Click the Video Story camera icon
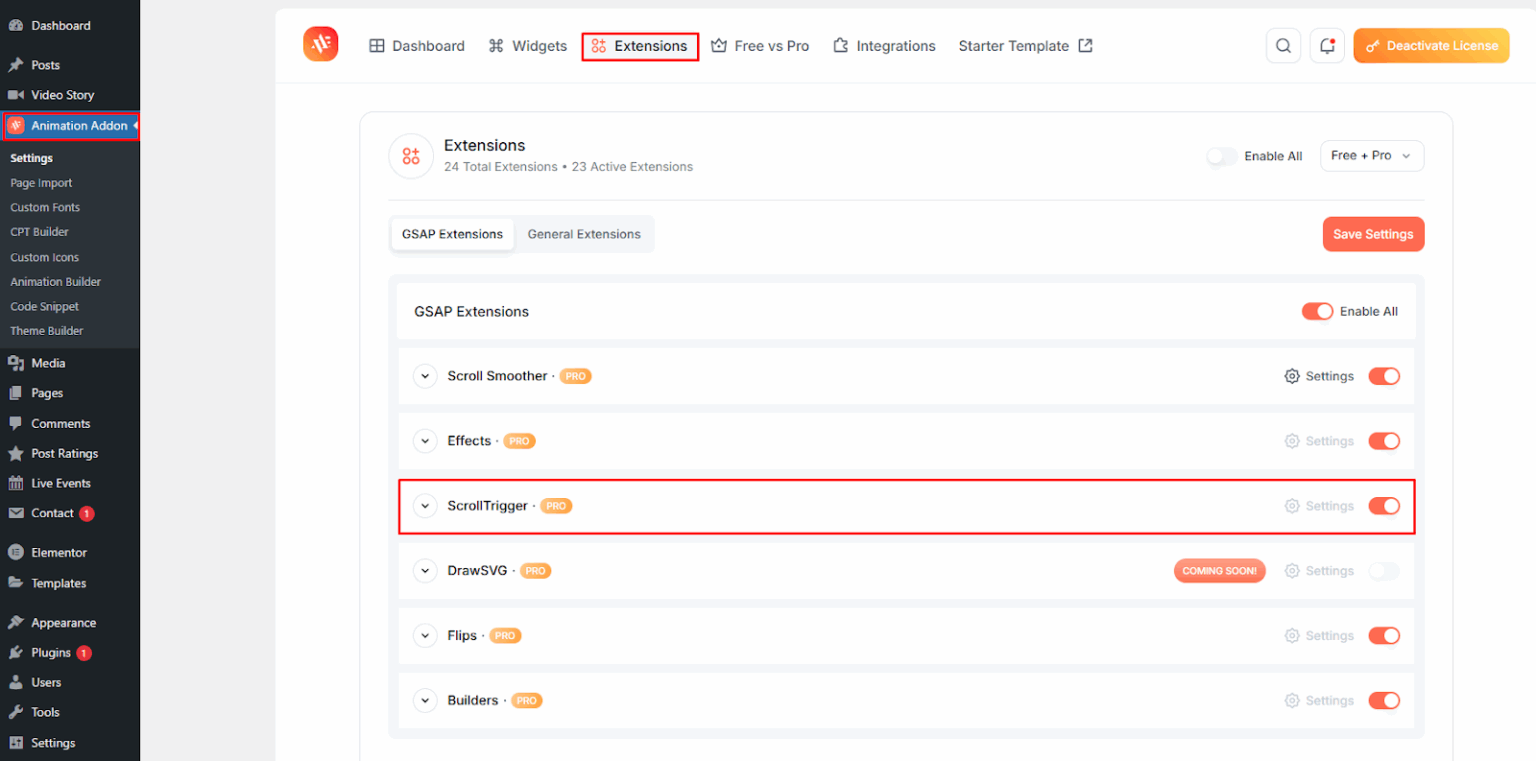The image size is (1536, 761). (x=16, y=95)
